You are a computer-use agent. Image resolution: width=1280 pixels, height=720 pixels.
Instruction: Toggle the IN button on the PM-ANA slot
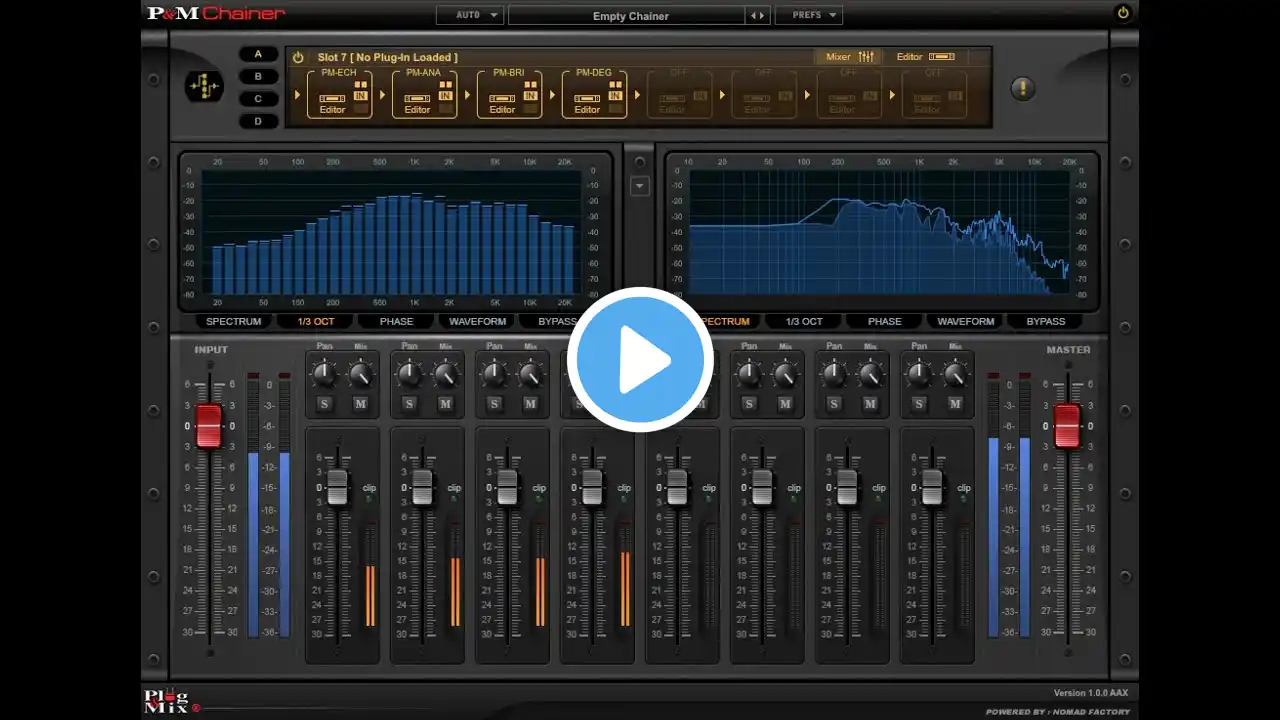(x=445, y=96)
